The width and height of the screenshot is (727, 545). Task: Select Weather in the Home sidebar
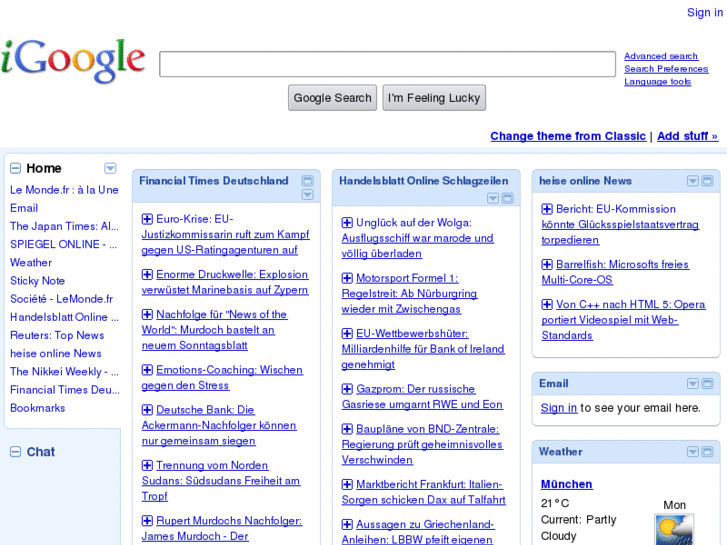coord(31,263)
